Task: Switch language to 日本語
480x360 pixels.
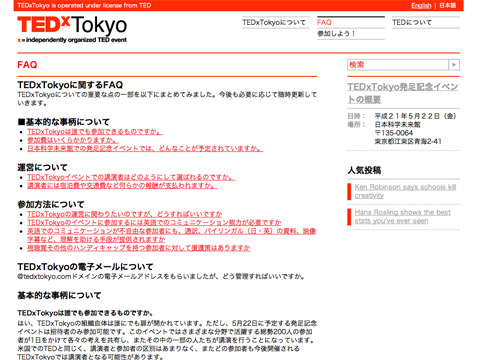Action: [447, 5]
